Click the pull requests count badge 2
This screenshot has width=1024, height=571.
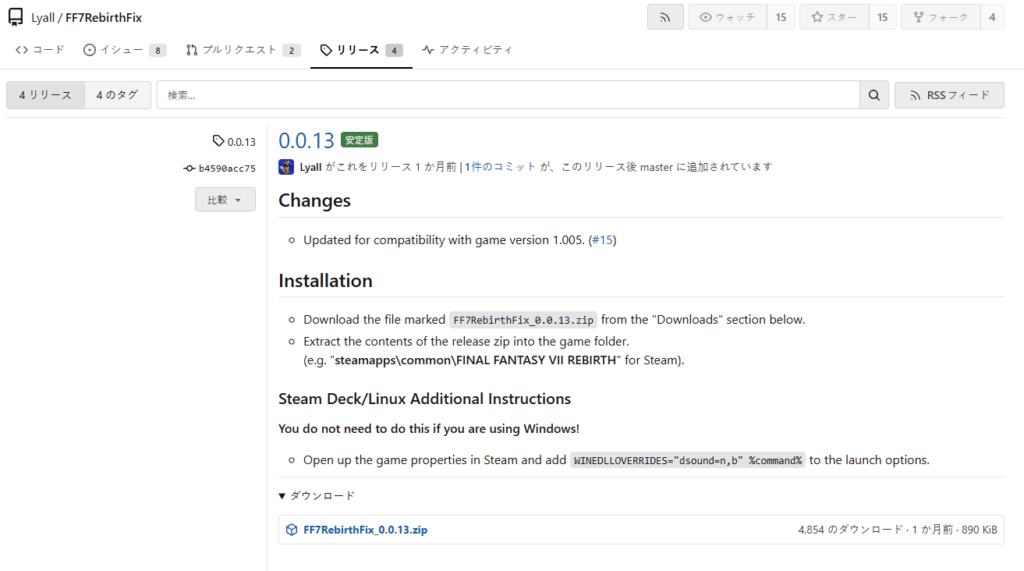pyautogui.click(x=291, y=50)
